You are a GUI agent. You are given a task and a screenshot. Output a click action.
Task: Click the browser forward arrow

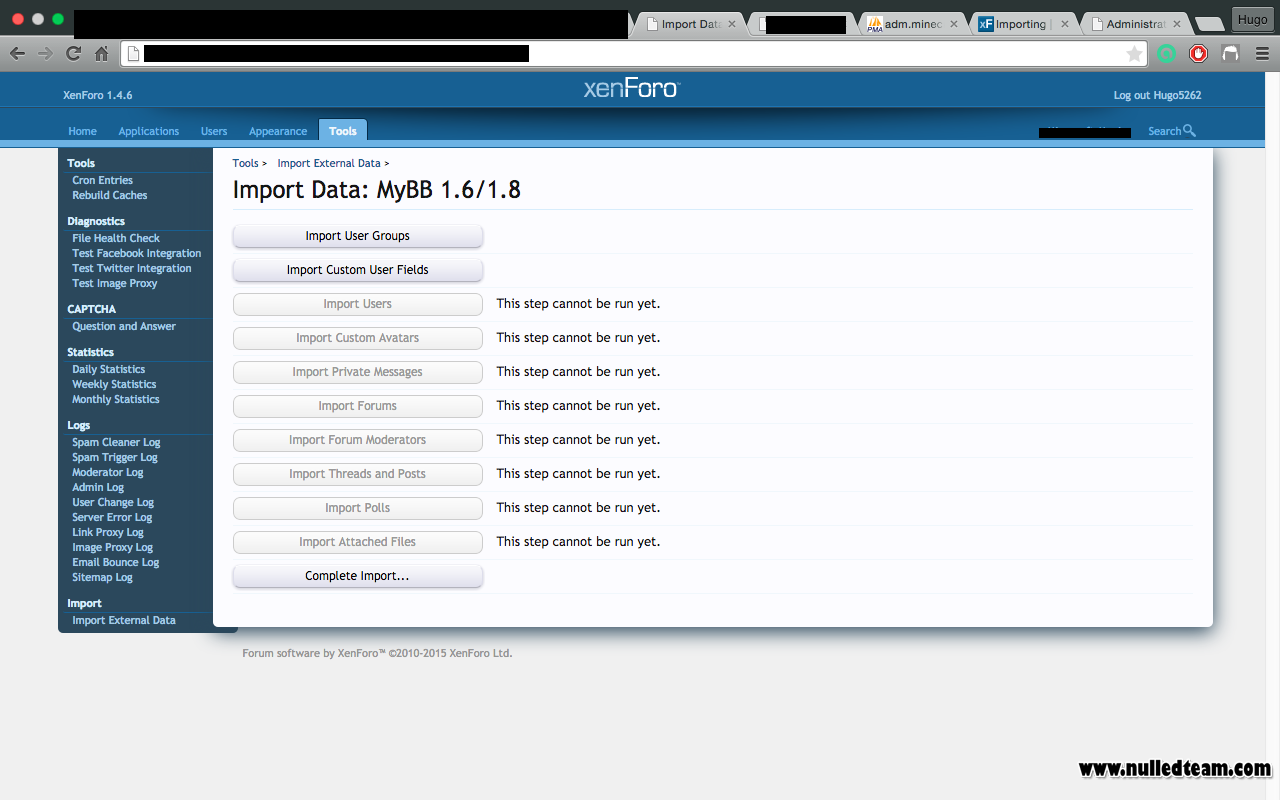45,54
